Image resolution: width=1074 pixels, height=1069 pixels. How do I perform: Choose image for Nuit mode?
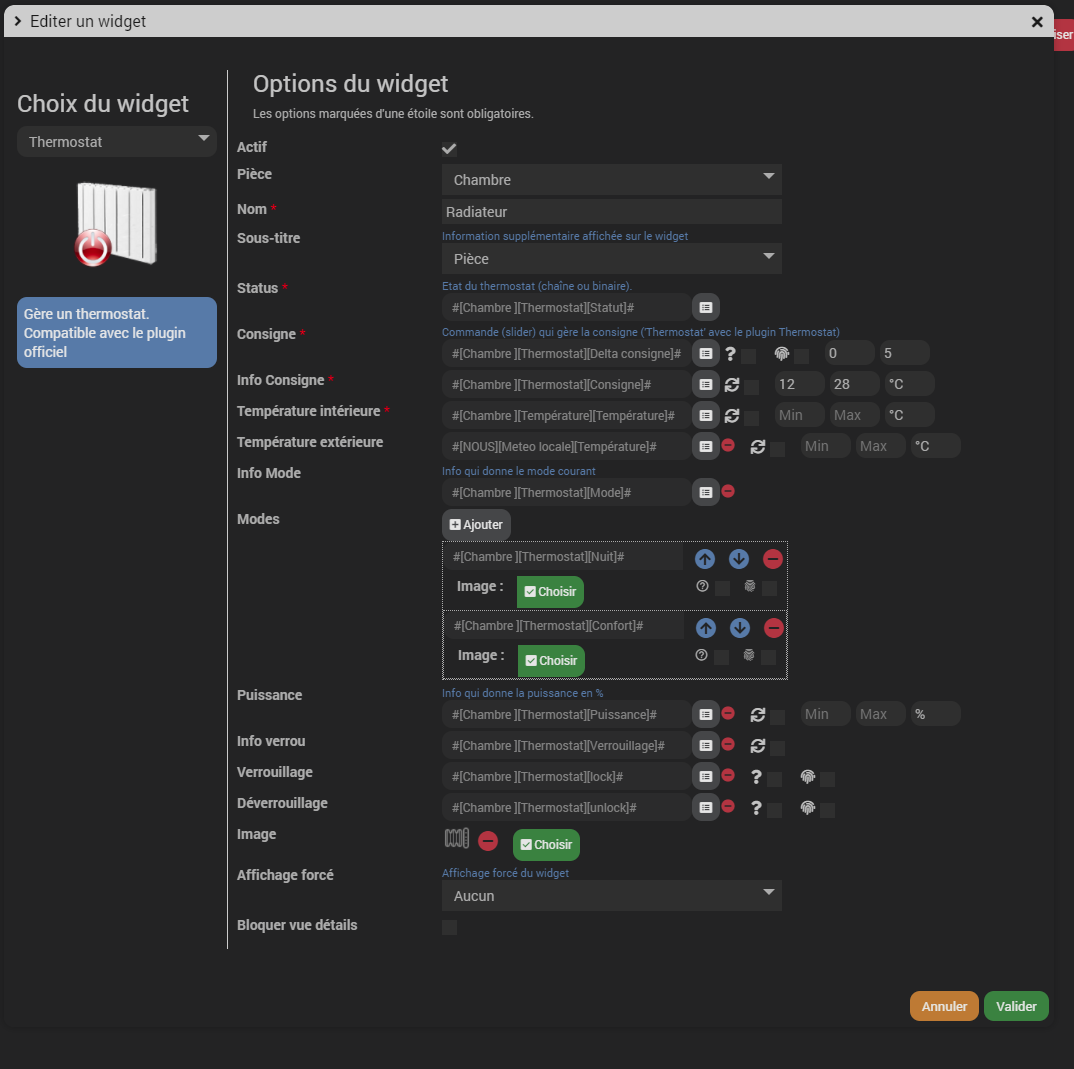point(550,592)
